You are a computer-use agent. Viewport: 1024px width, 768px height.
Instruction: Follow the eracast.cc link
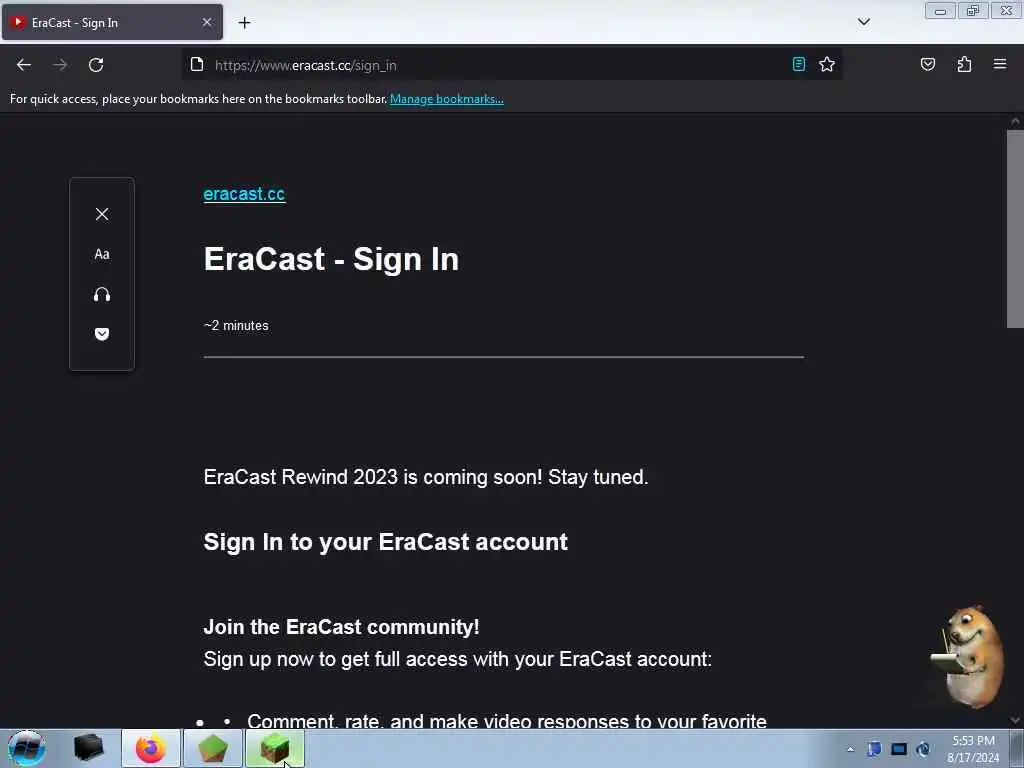pos(244,194)
